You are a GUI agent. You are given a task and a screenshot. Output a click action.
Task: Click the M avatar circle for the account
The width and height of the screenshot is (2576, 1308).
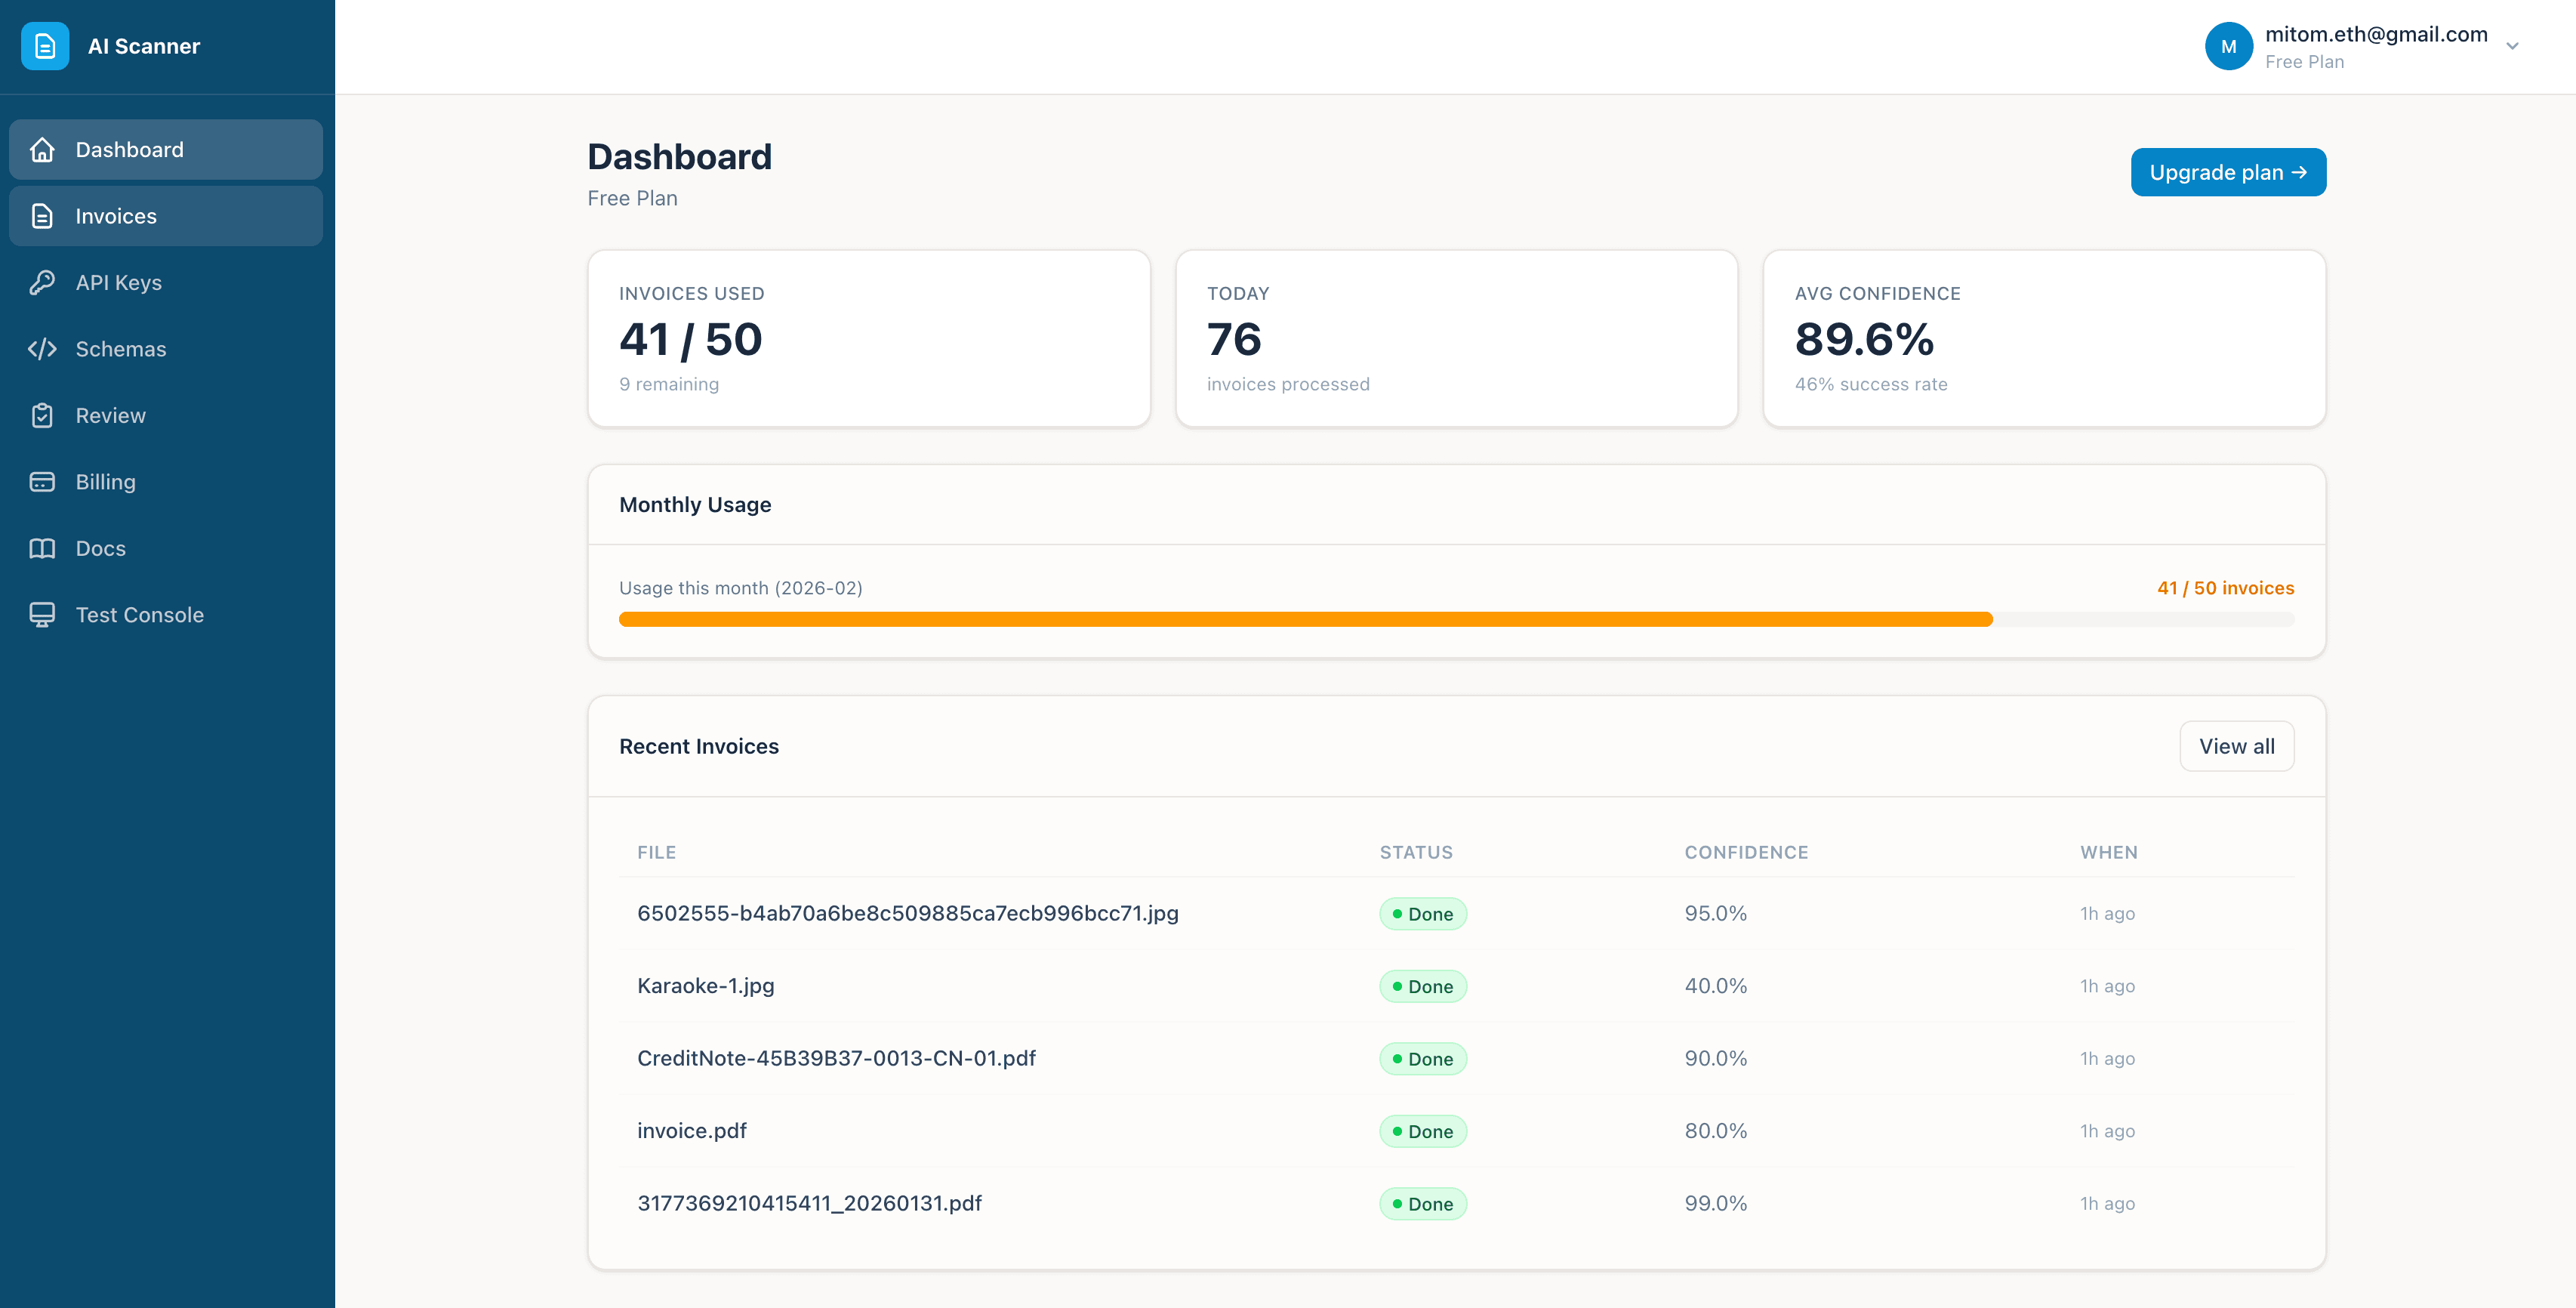click(x=2229, y=46)
